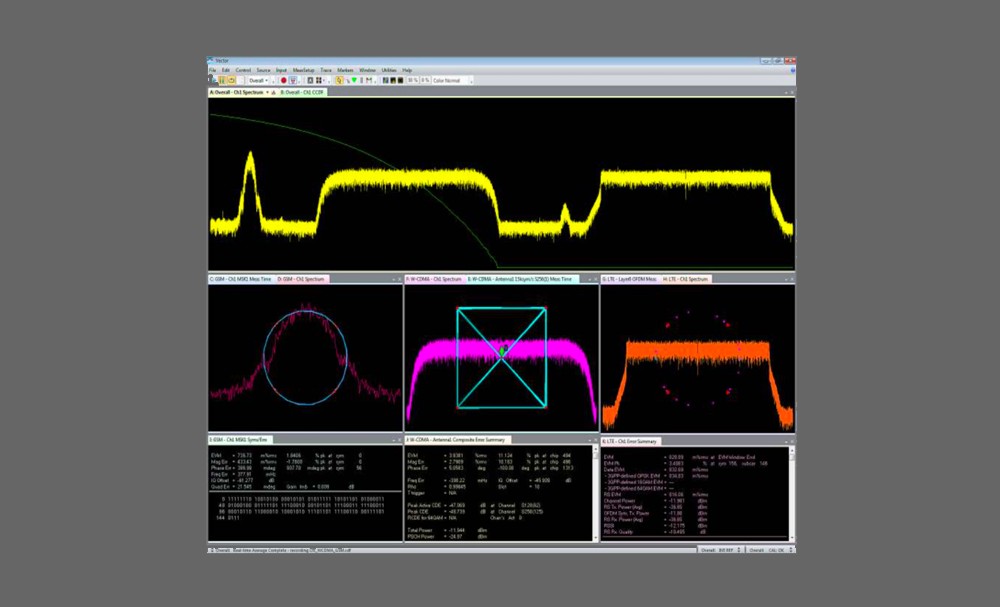This screenshot has height=607, width=1000.
Task: Click the leftmost display color scheme icon
Action: point(387,80)
